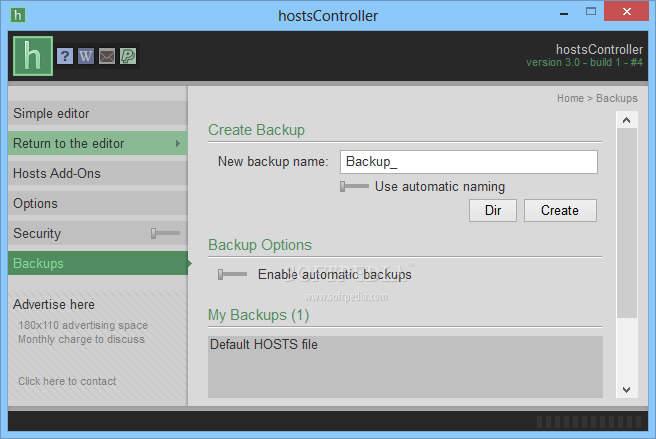
Task: Expand the Return to the editor arrow
Action: tap(178, 144)
